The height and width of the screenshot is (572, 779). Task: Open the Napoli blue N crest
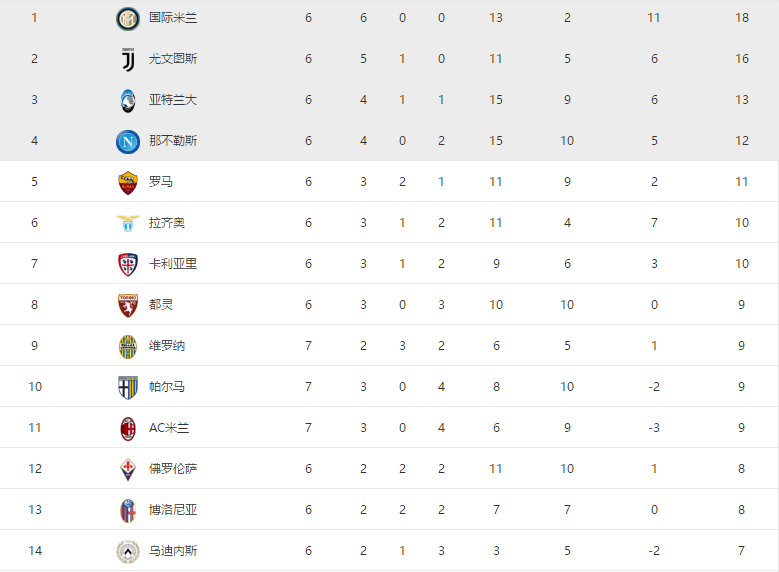(x=128, y=142)
